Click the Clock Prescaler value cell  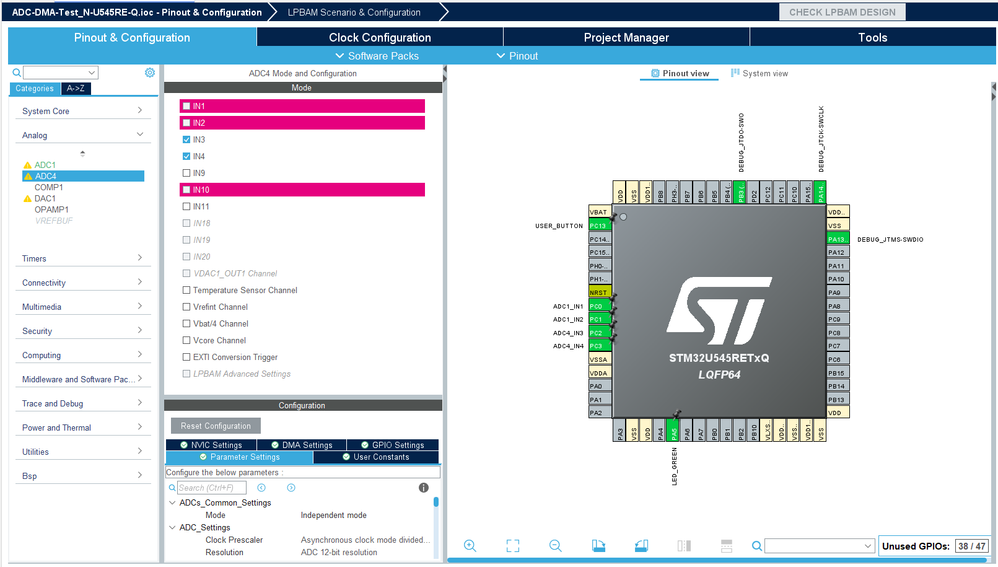tap(366, 540)
